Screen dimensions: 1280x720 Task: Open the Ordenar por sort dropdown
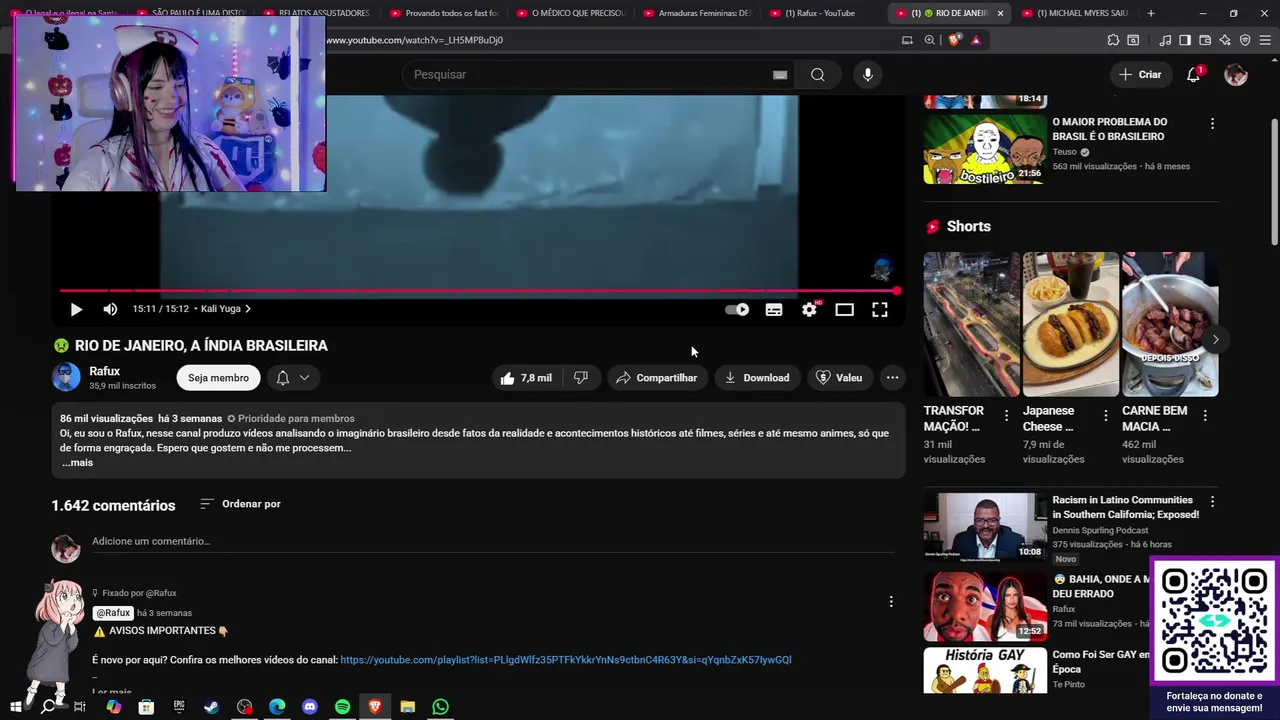(x=240, y=504)
